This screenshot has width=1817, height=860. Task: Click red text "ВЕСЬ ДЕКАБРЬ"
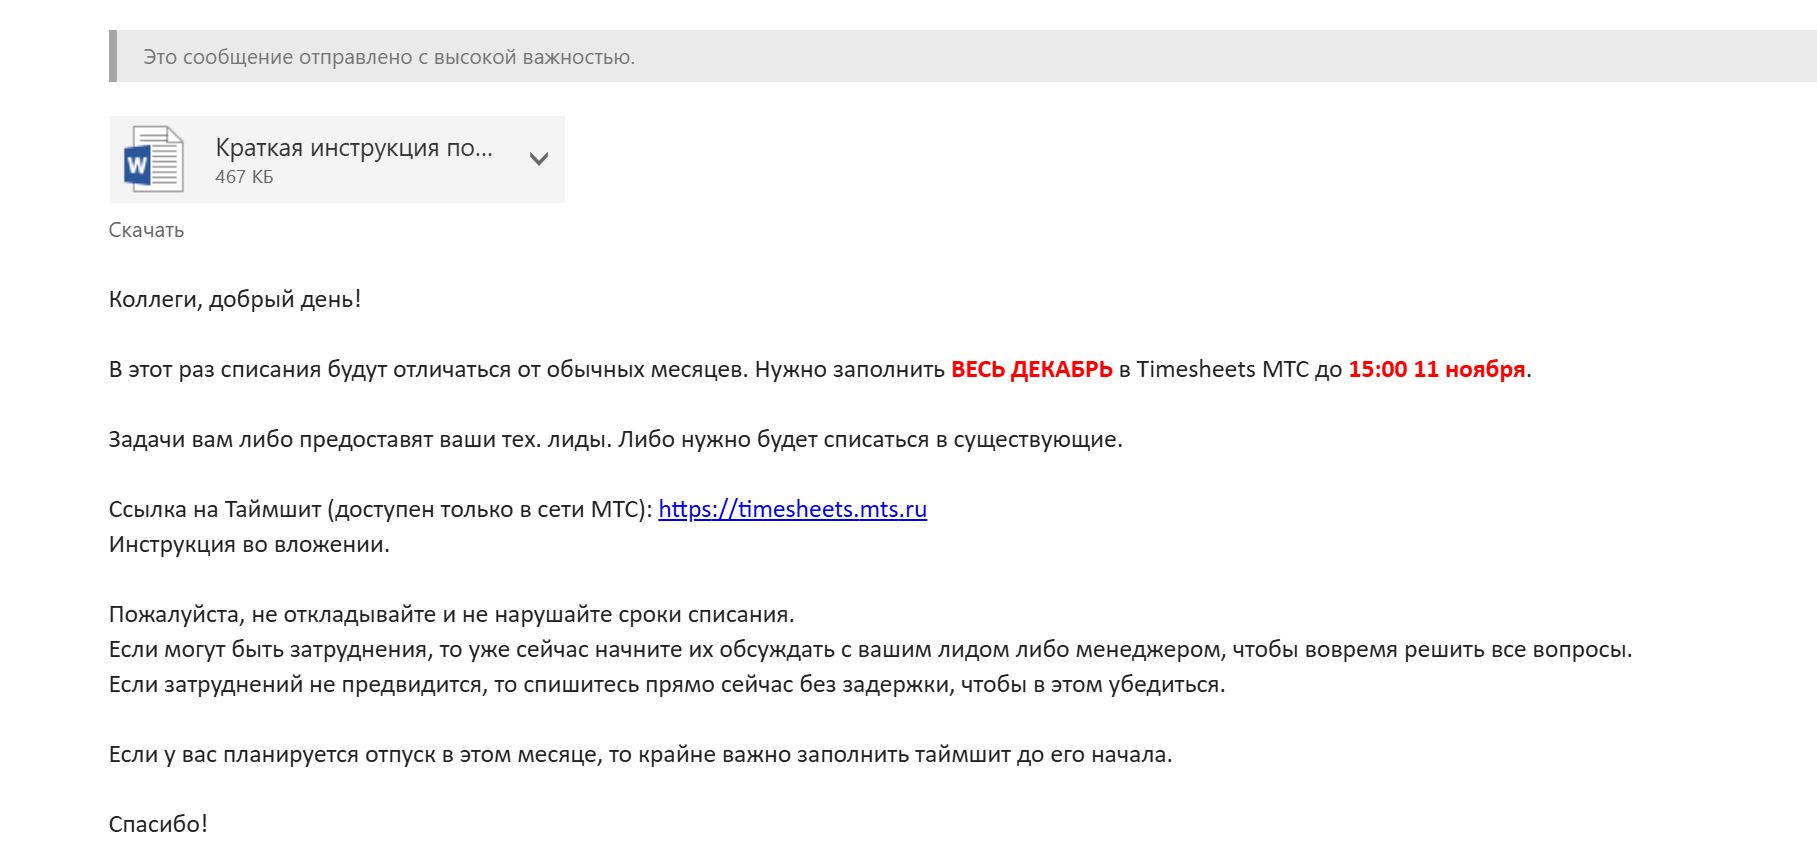coord(1031,369)
